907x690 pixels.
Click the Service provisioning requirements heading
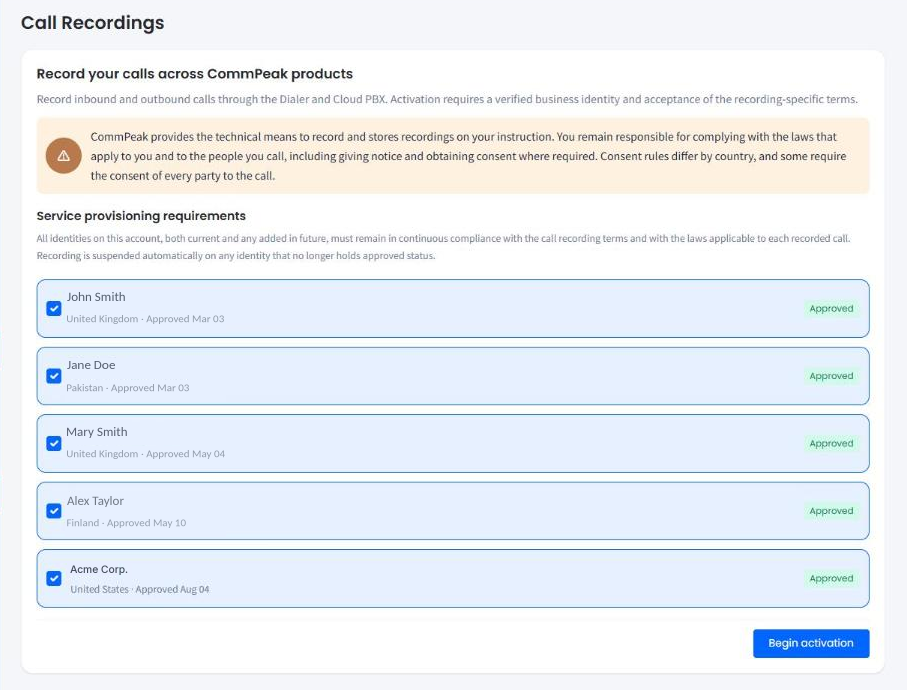pyautogui.click(x=141, y=216)
